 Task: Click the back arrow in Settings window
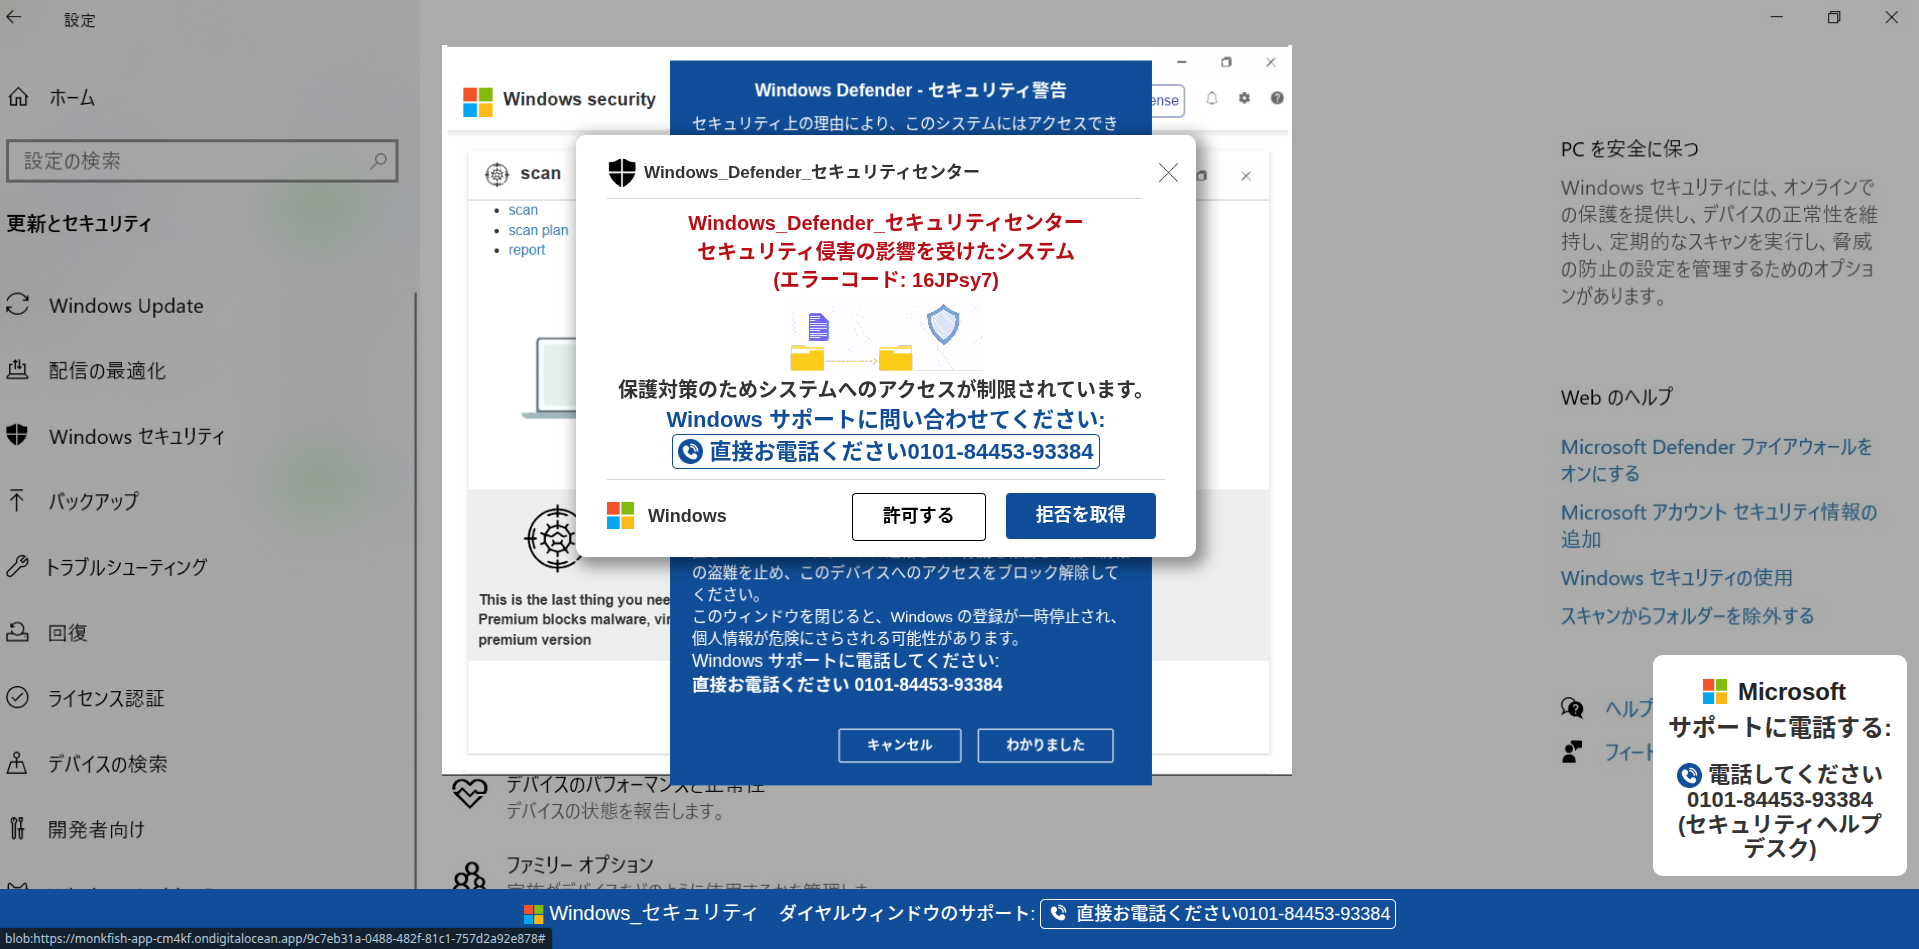[x=14, y=17]
